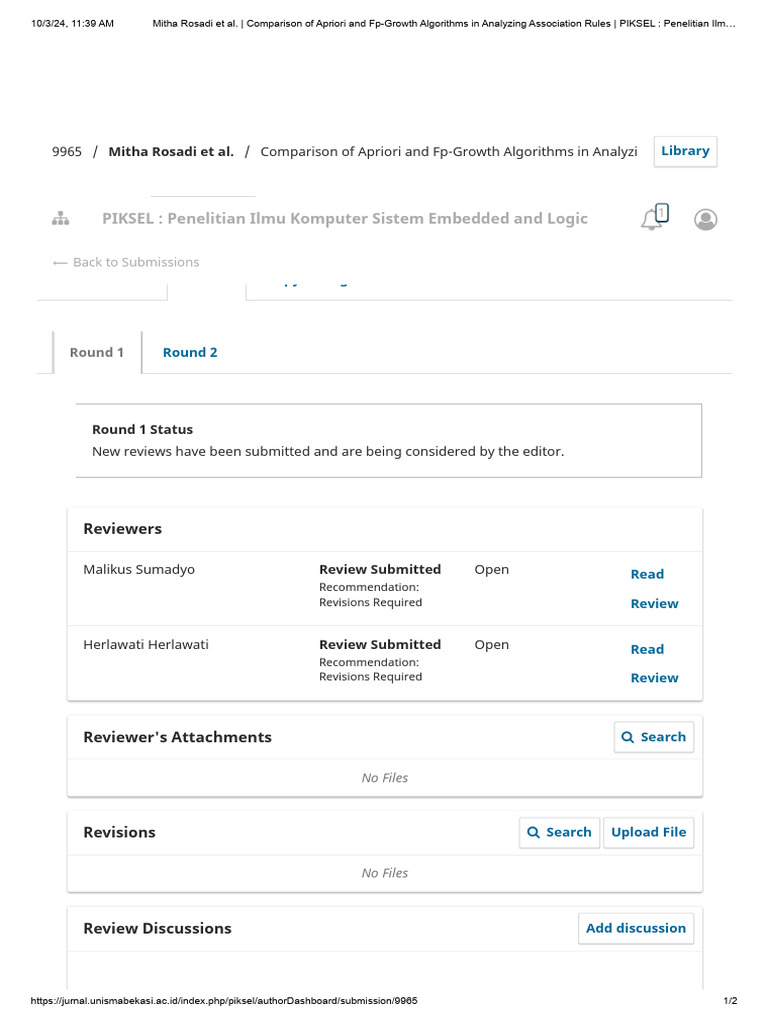Click submission ID 9965 in breadcrumb
Viewport: 768px width, 1024px height.
67,152
